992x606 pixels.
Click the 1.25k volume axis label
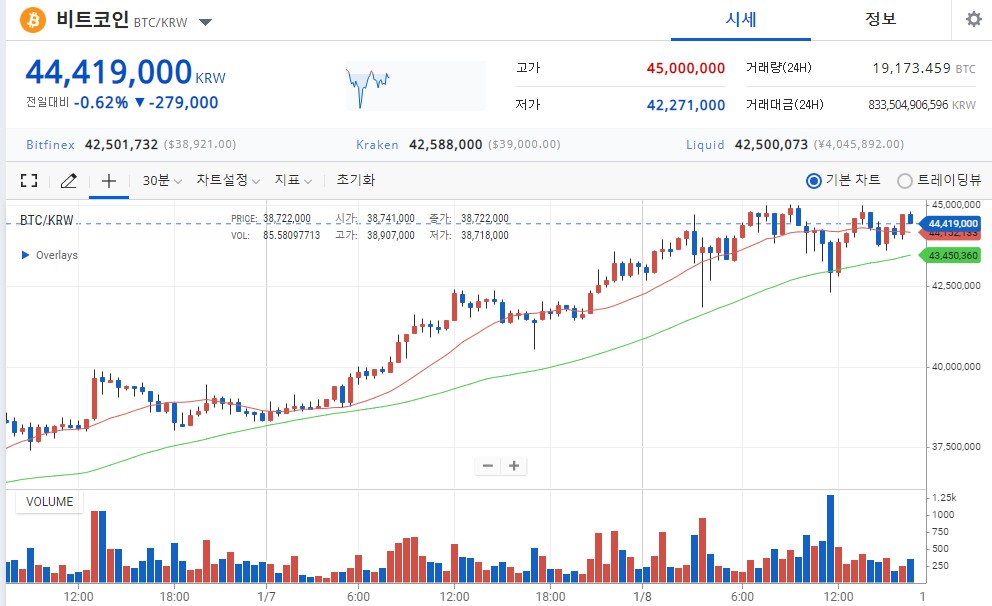(945, 498)
